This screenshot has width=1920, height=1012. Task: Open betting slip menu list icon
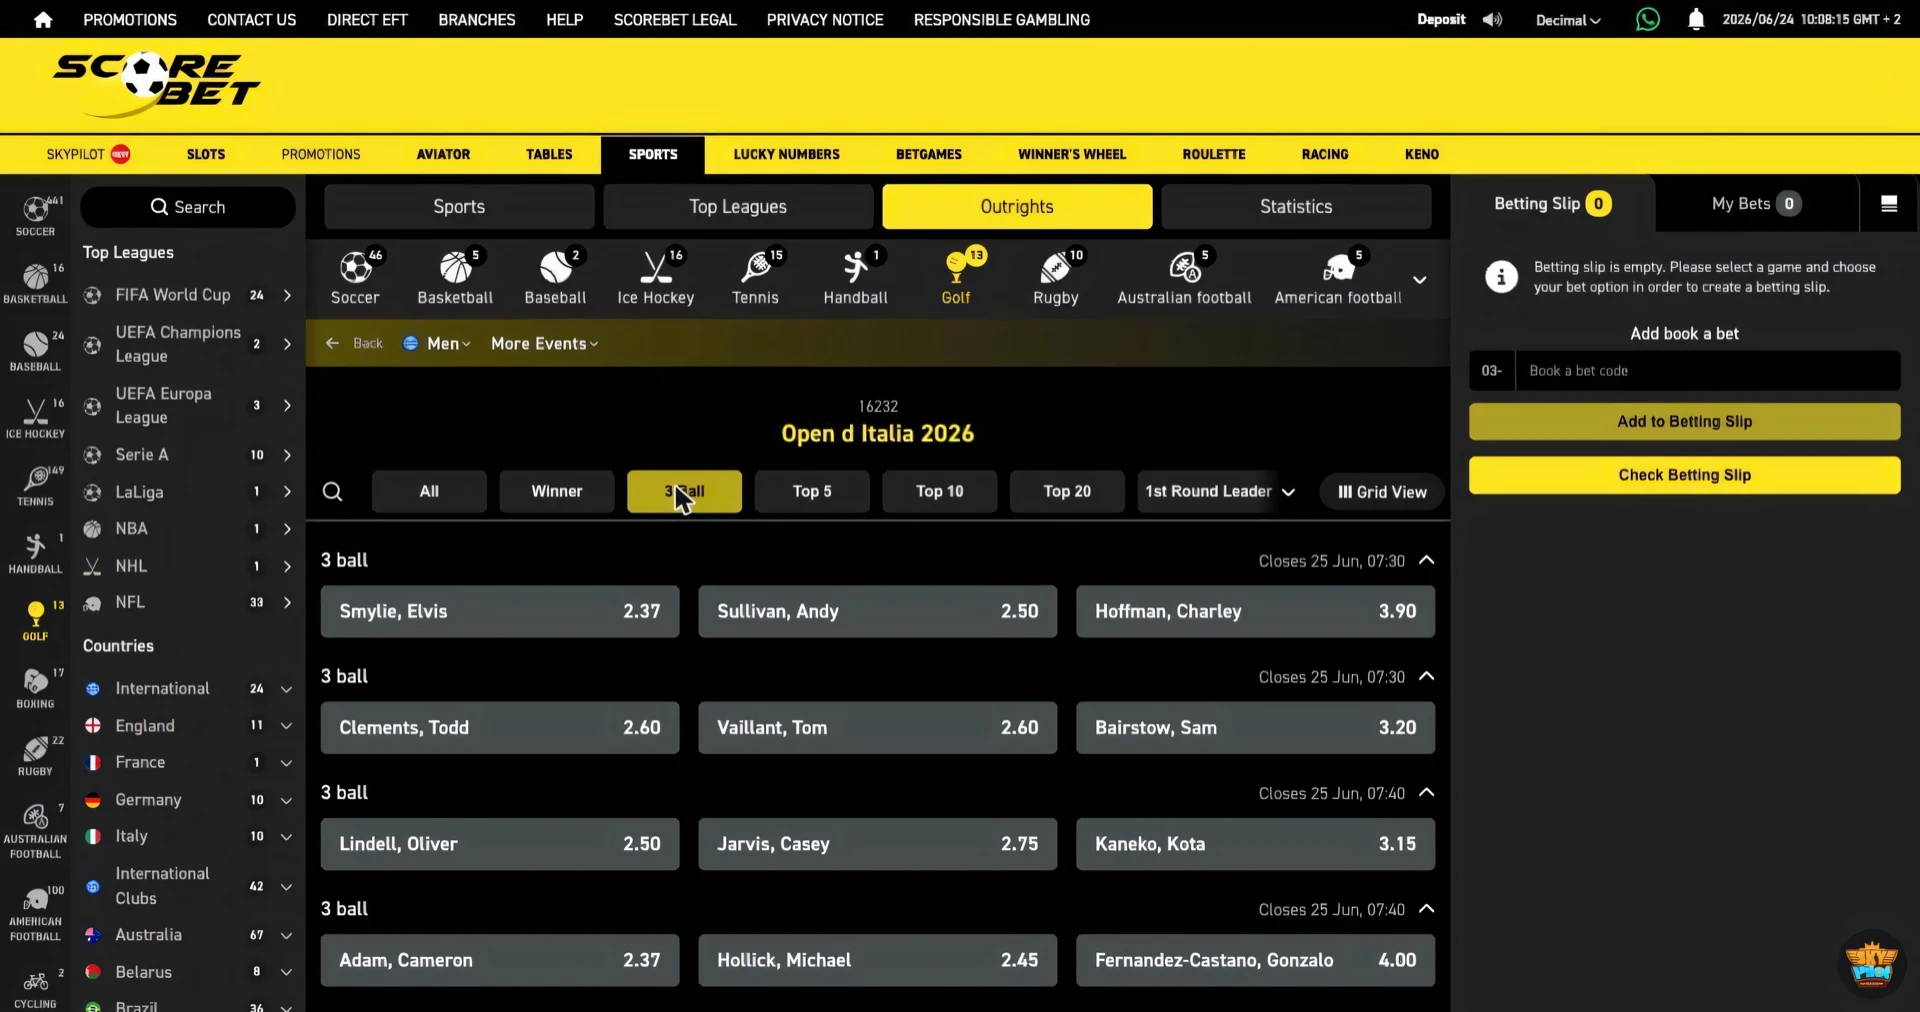(1889, 204)
